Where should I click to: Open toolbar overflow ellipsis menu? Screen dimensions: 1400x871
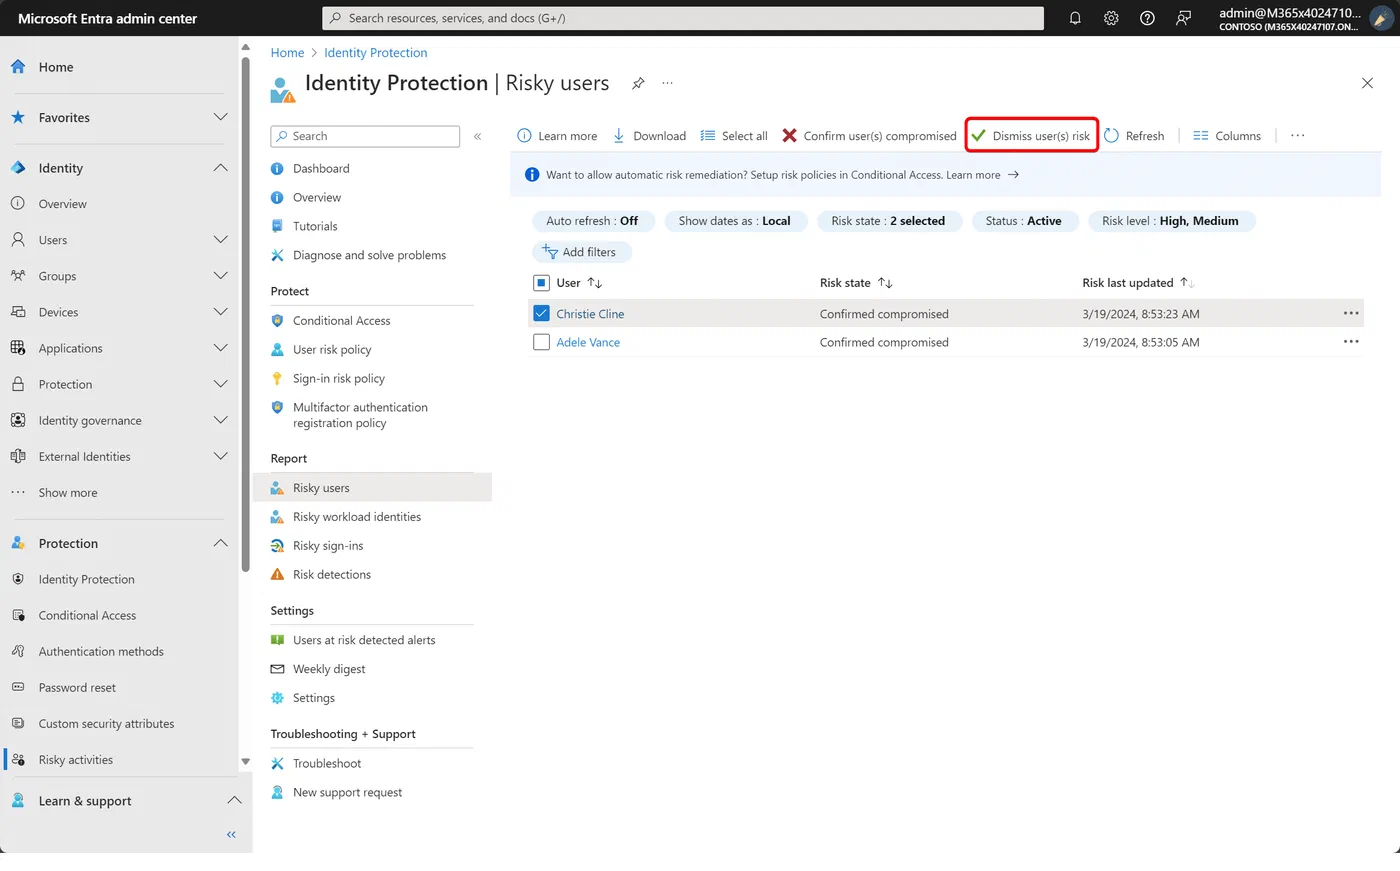(1298, 136)
